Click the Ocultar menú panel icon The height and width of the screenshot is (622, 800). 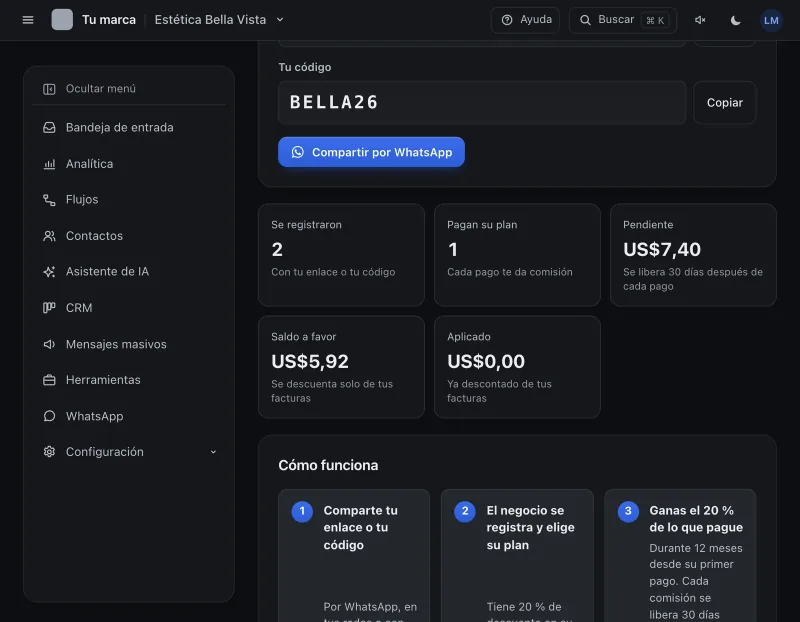point(49,89)
